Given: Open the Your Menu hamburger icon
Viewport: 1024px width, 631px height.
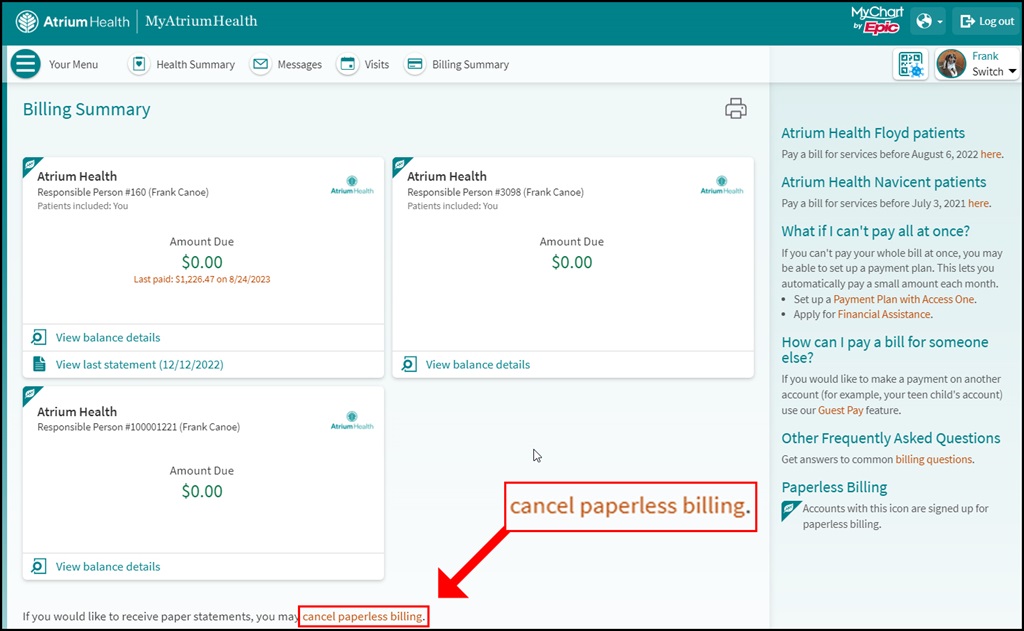Looking at the screenshot, I should (x=25, y=64).
